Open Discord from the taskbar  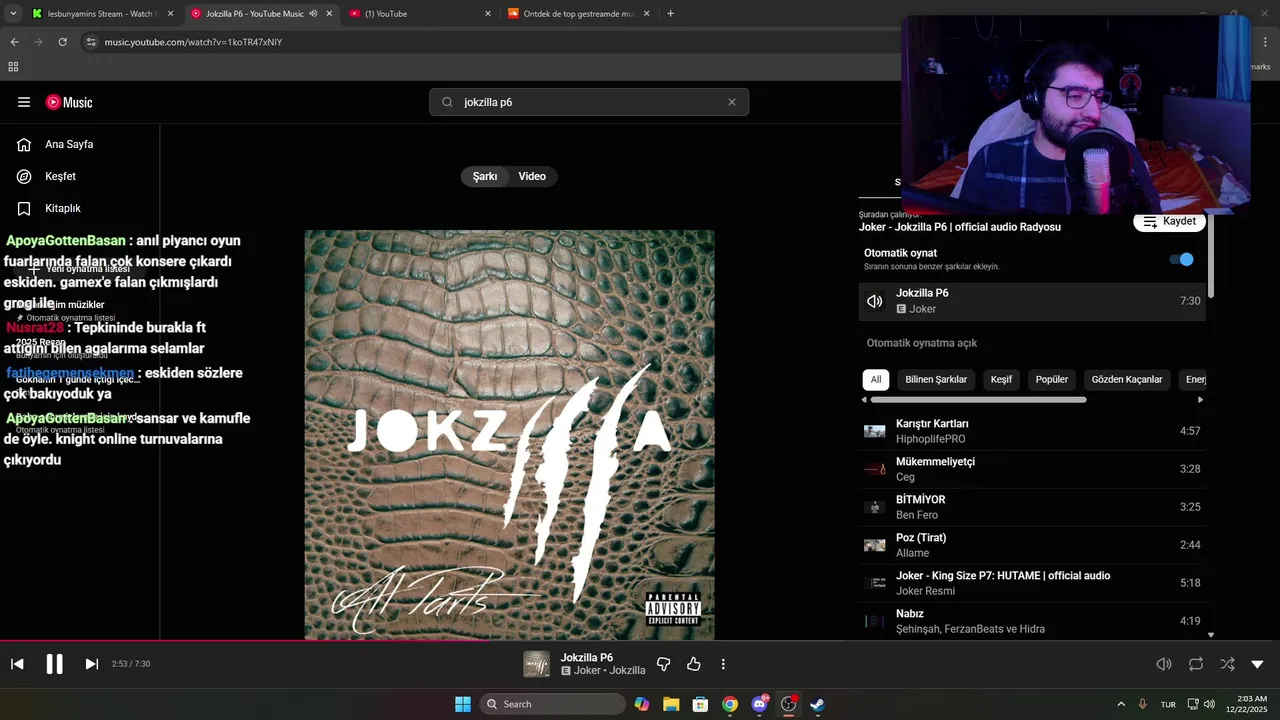[759, 704]
